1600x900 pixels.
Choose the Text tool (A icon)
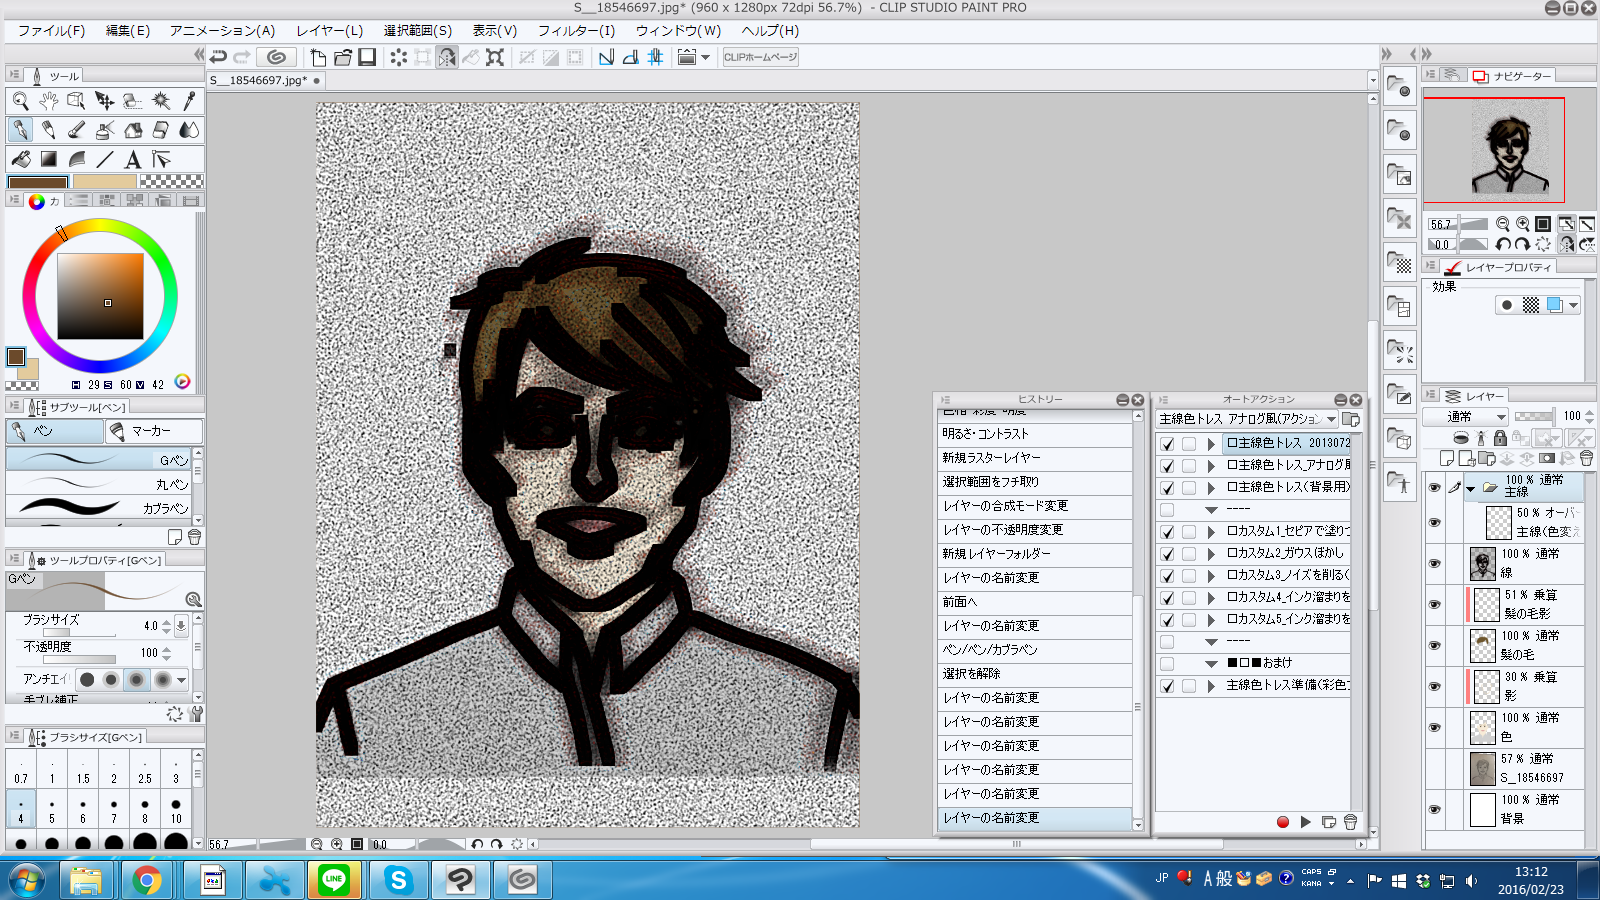pos(132,160)
